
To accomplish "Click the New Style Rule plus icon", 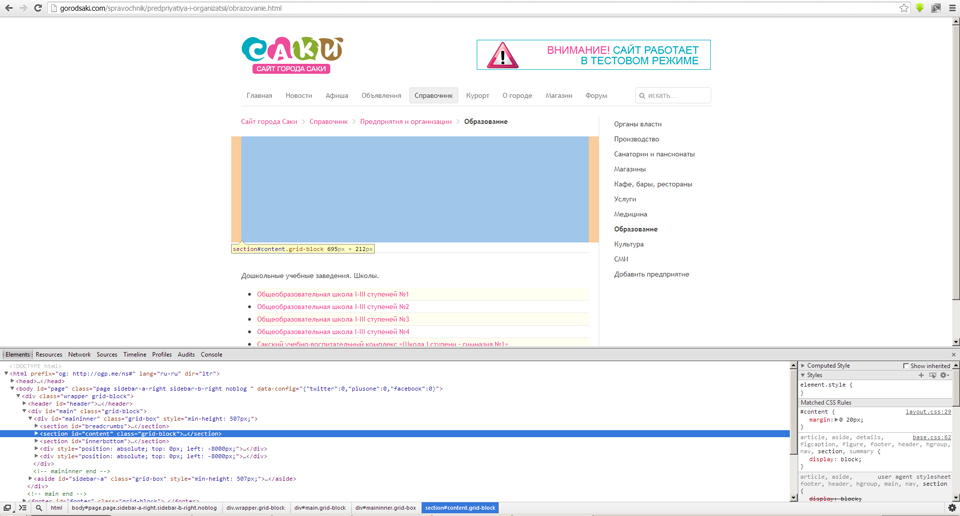I will pyautogui.click(x=921, y=375).
